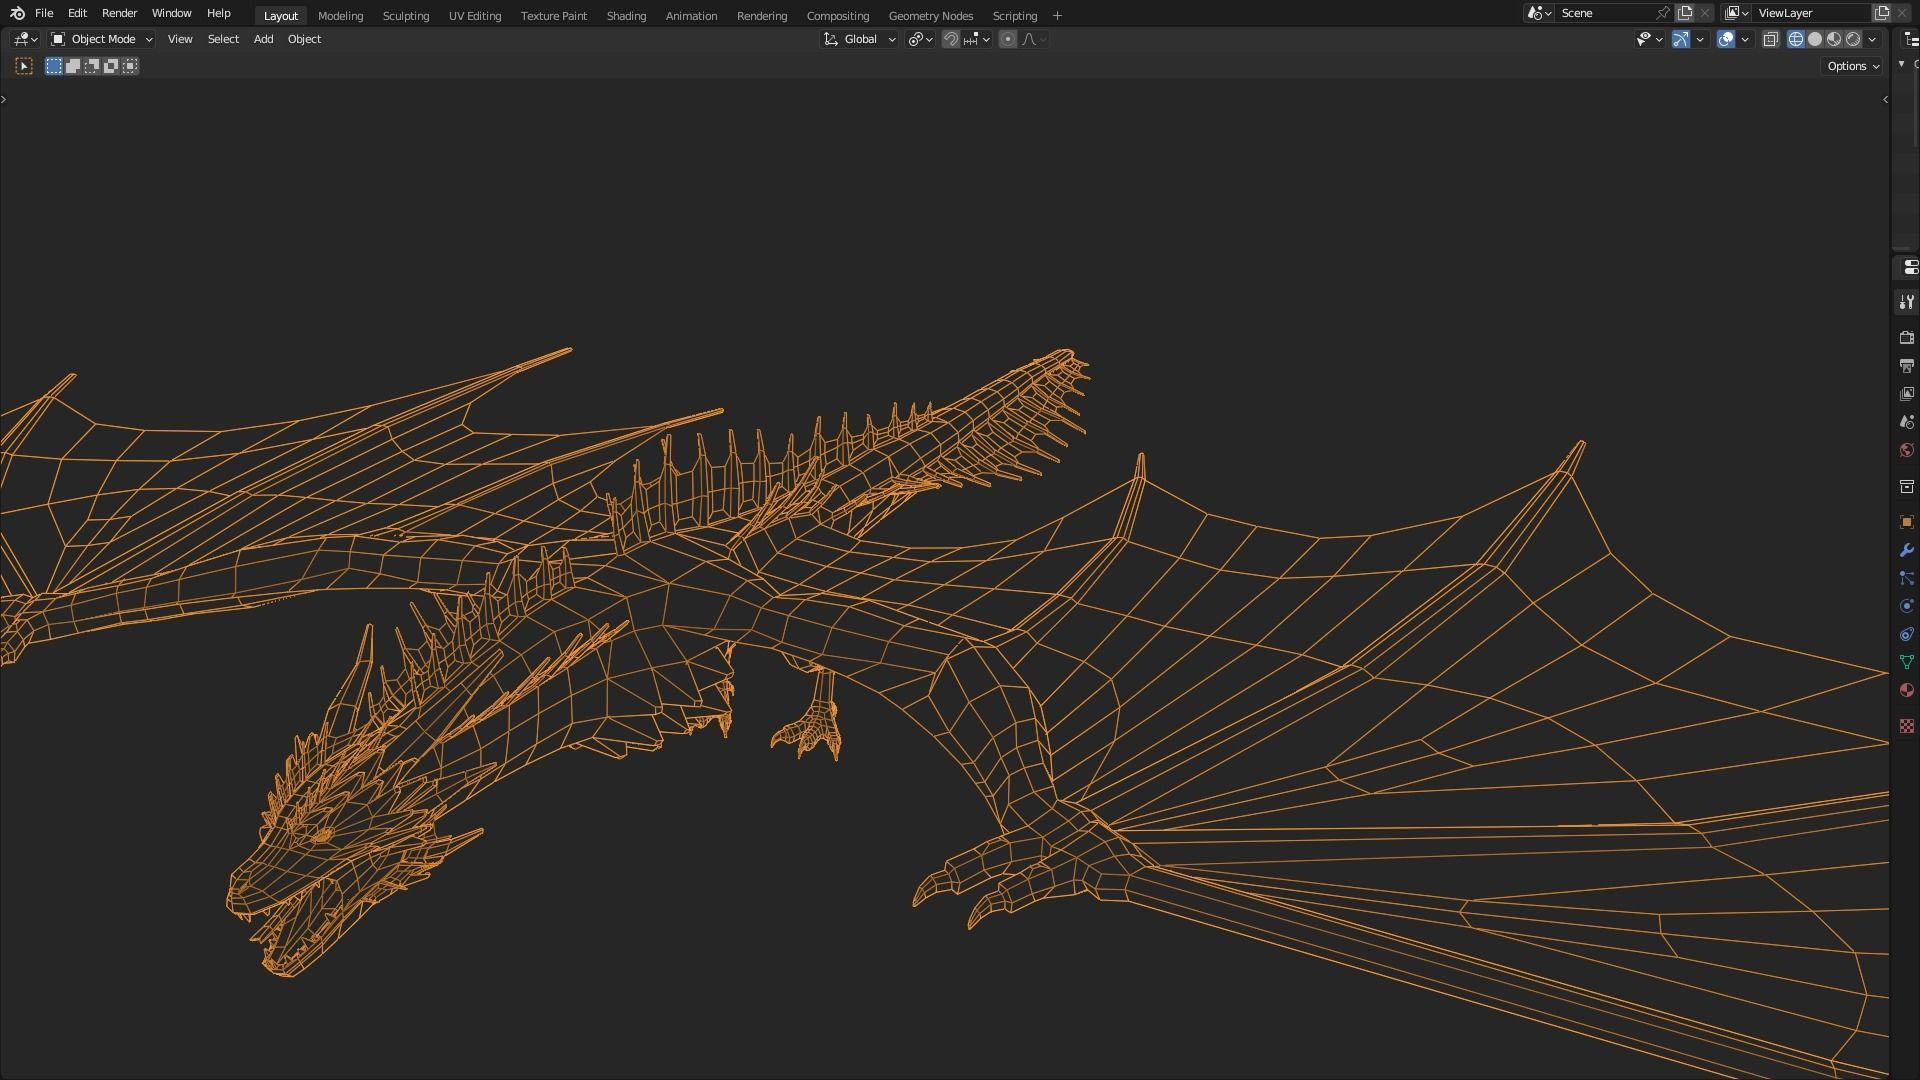Open the View Layer properties tab

[1906, 394]
